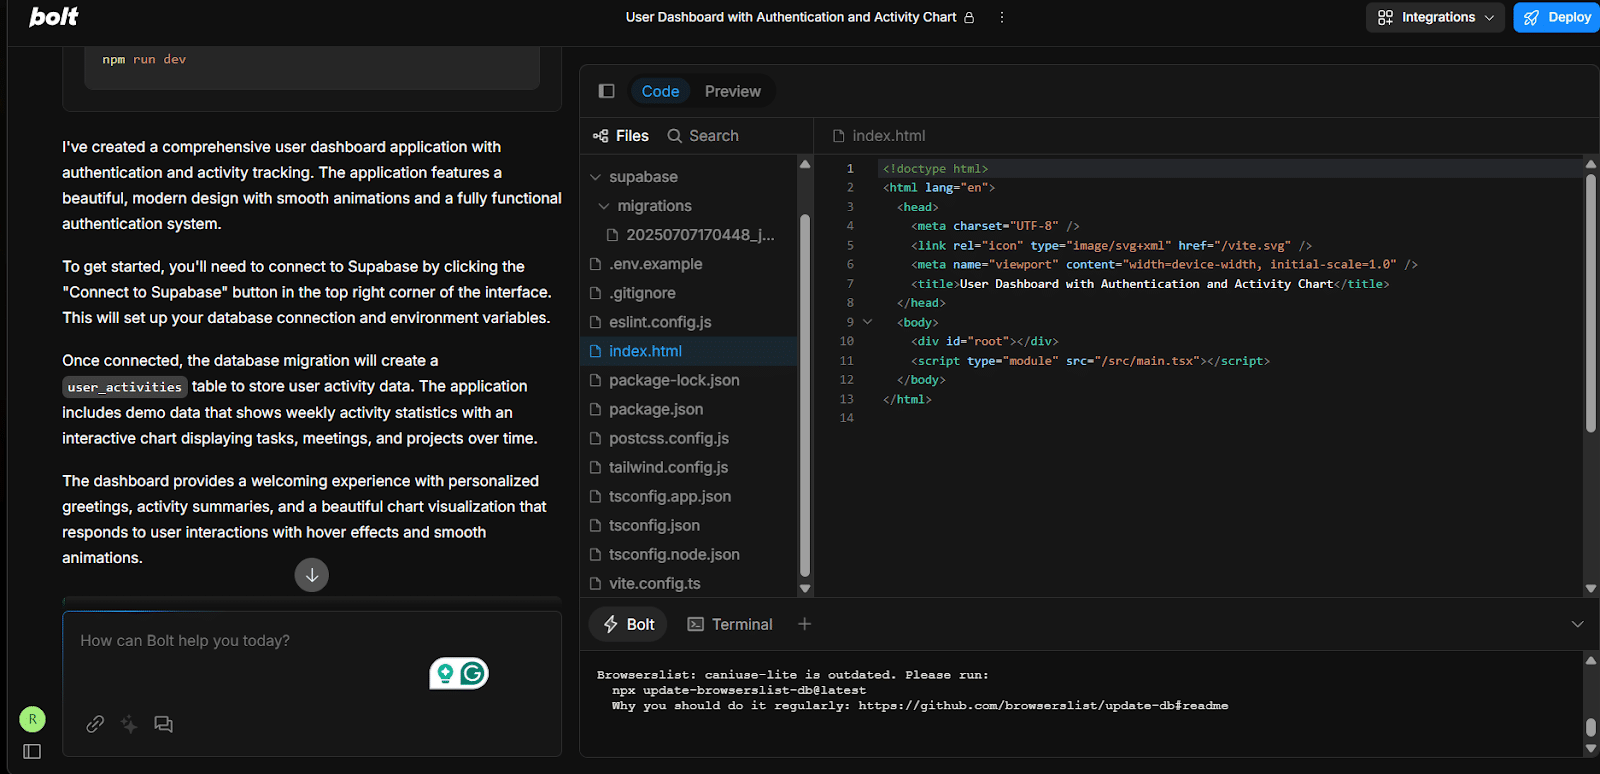Image resolution: width=1600 pixels, height=774 pixels.
Task: Click the Terminal tab's console icon
Action: 695,624
